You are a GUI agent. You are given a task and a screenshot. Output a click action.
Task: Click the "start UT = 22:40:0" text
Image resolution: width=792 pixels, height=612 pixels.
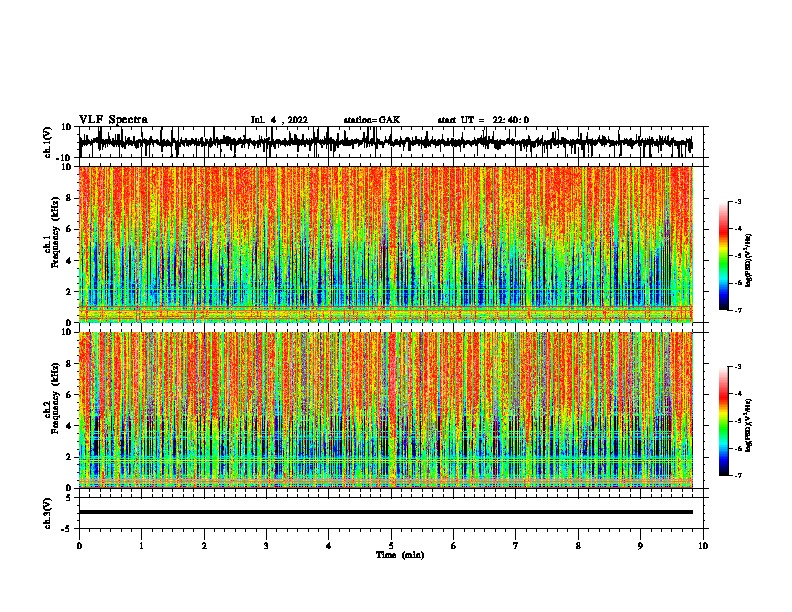(x=483, y=120)
